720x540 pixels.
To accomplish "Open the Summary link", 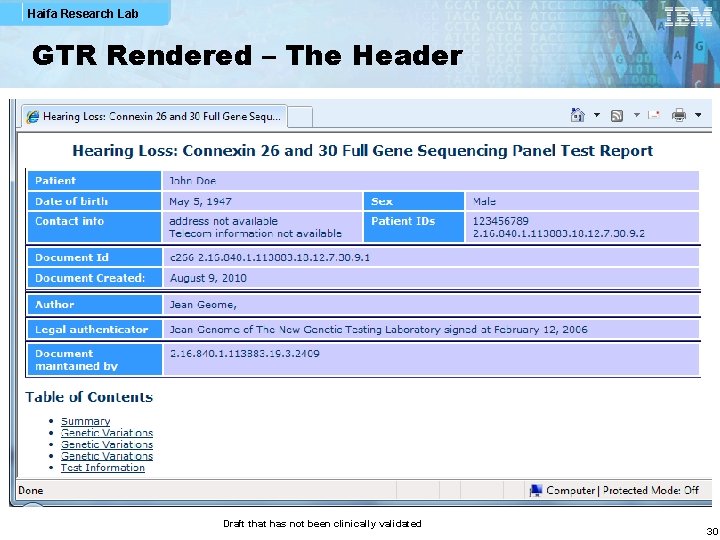I will [85, 421].
